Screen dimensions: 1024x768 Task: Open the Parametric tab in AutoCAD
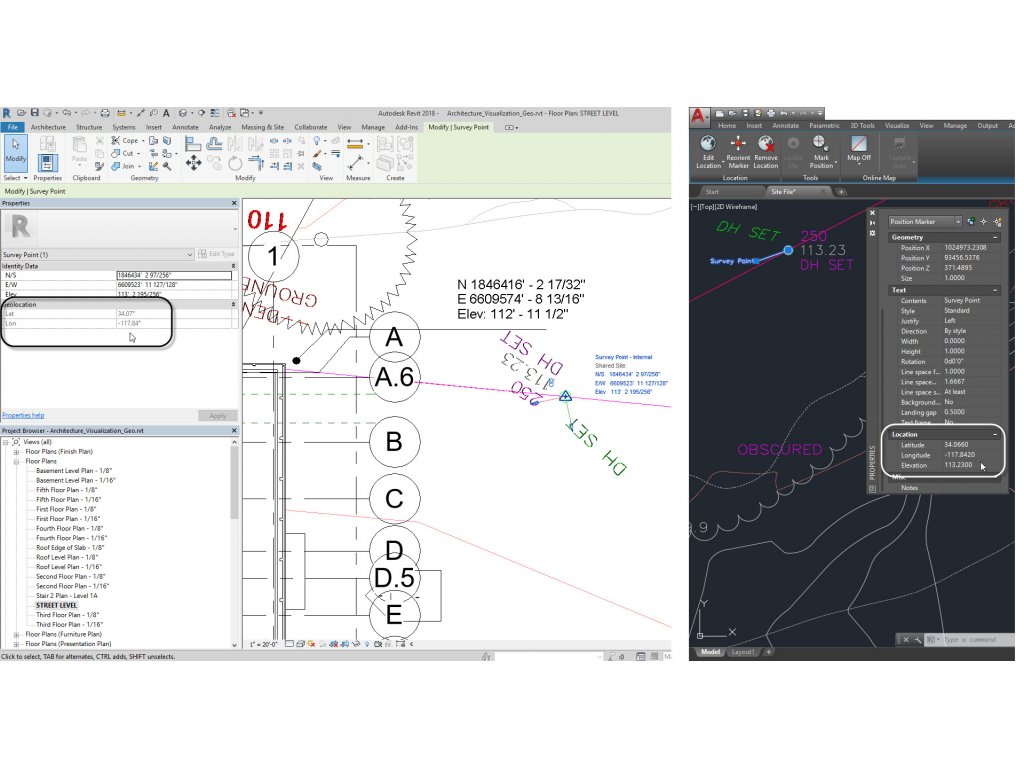point(824,125)
